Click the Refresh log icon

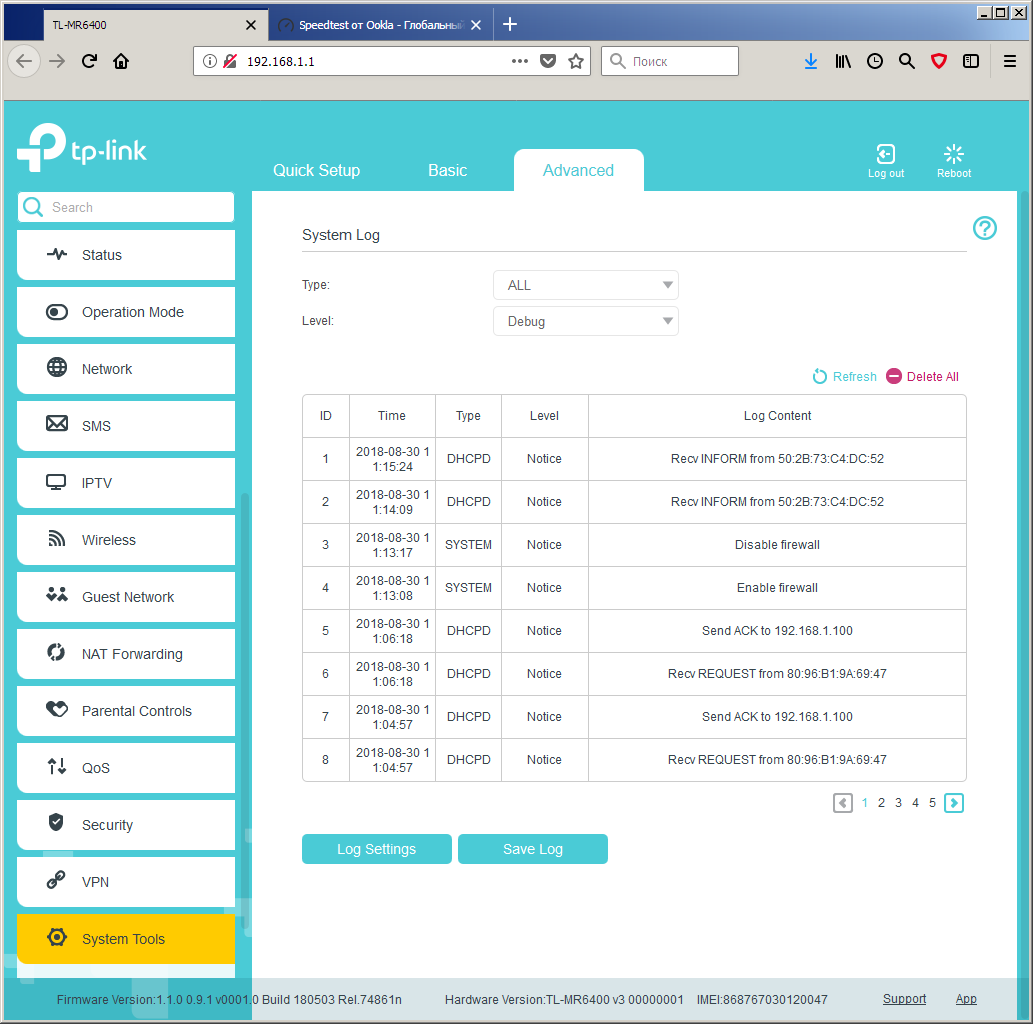tap(819, 376)
